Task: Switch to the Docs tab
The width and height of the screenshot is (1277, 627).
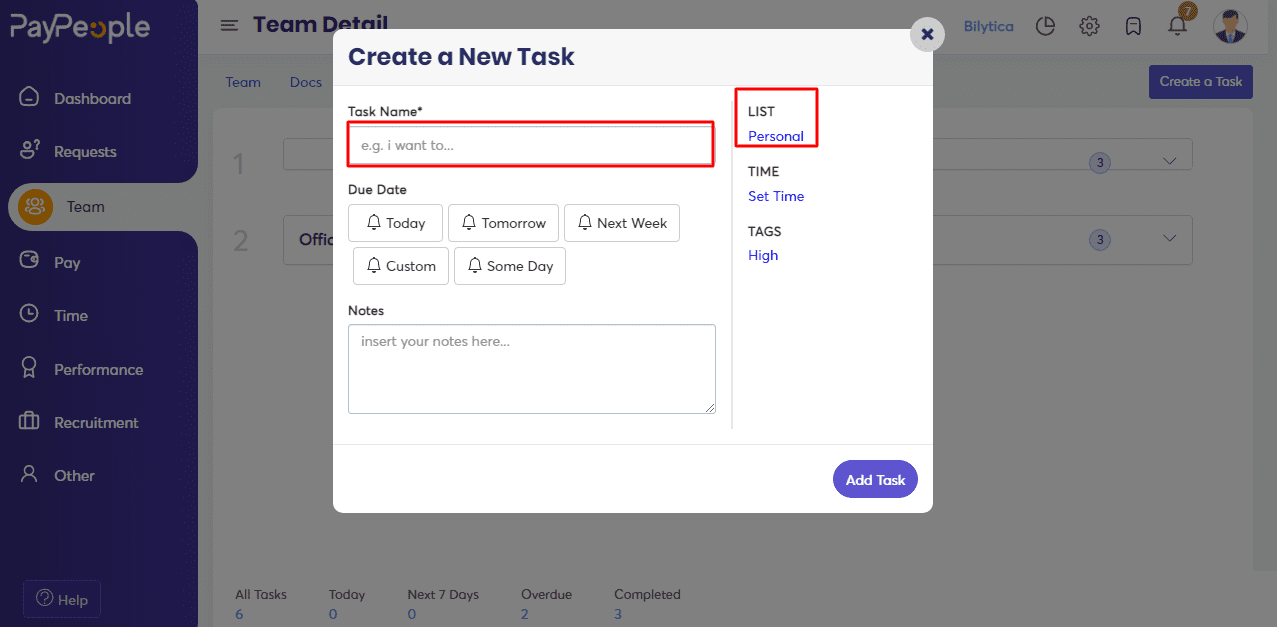Action: pos(306,82)
